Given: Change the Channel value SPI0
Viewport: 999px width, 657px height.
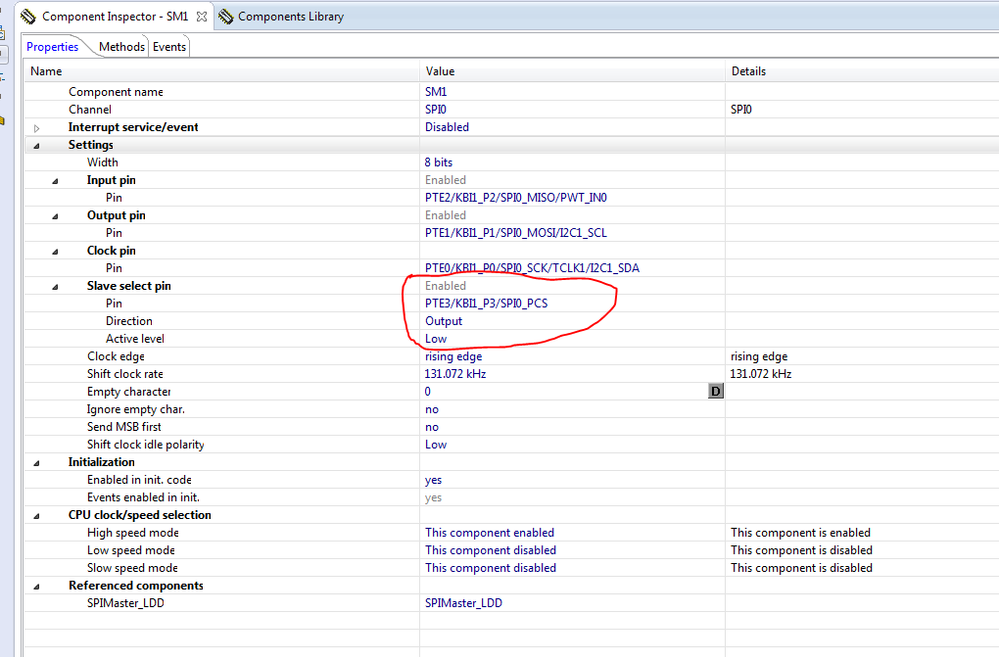Looking at the screenshot, I should pyautogui.click(x=436, y=110).
